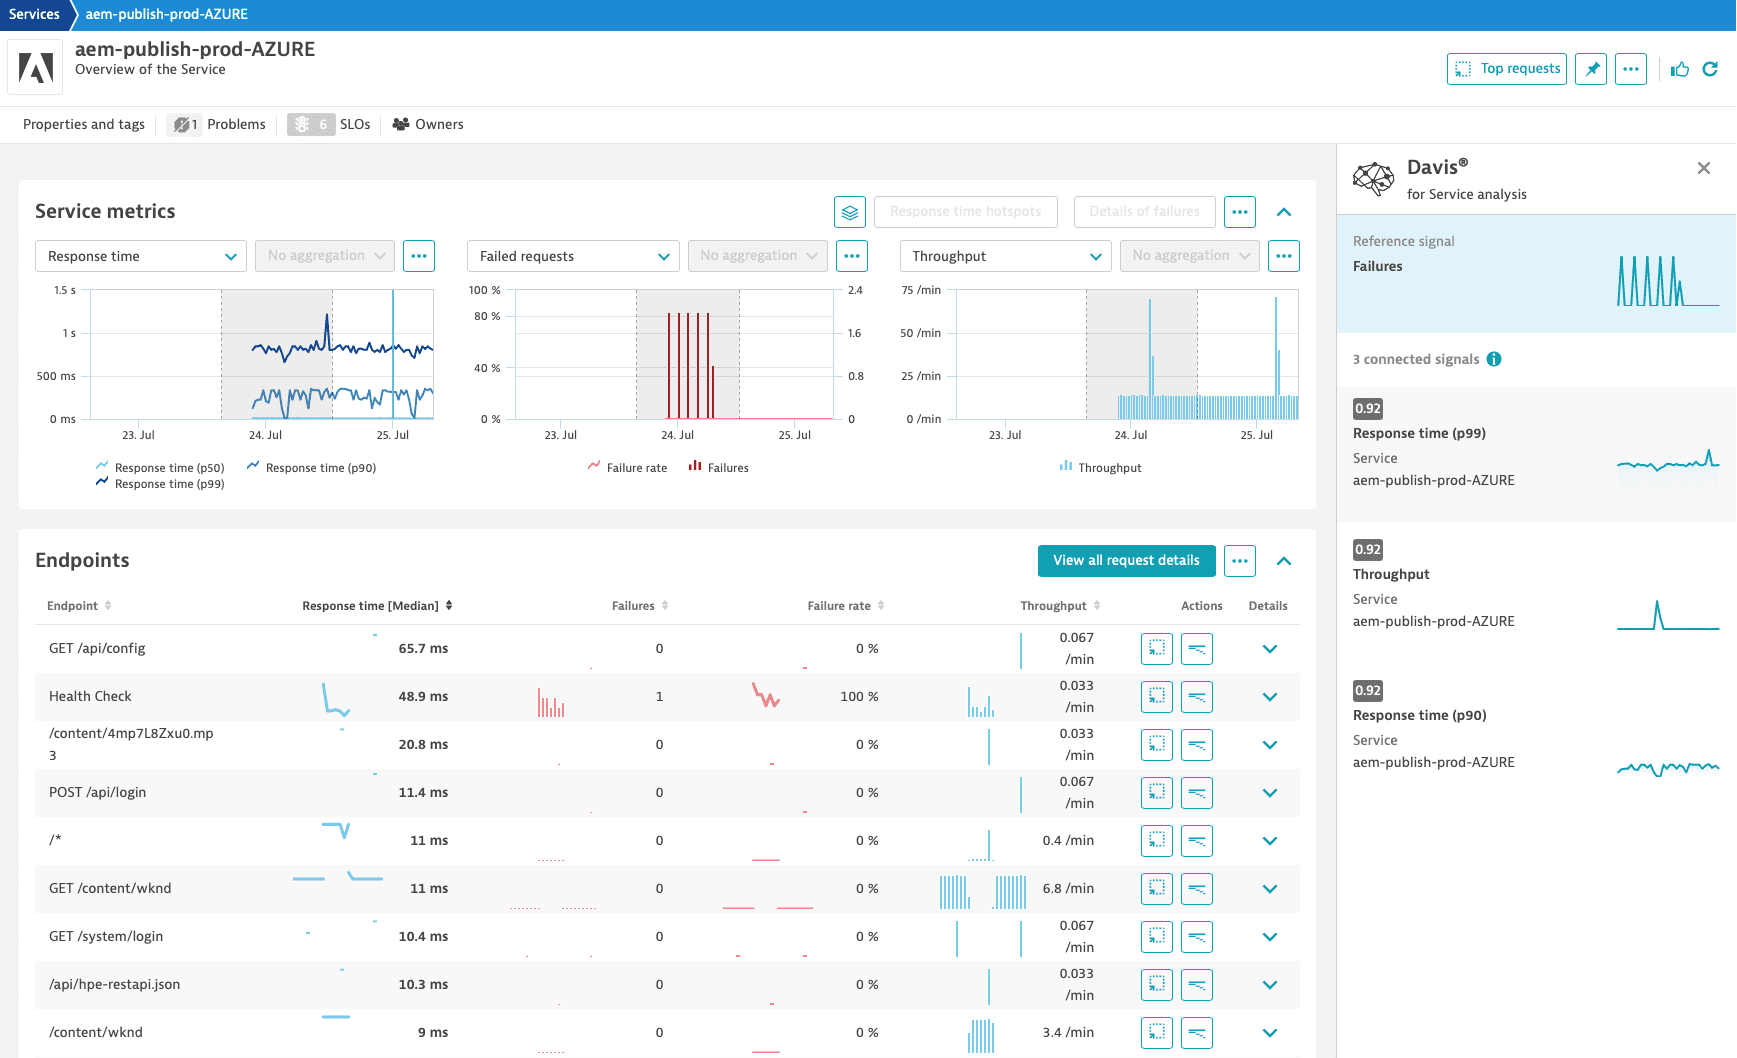
Task: Pin service to dashboard
Action: click(x=1591, y=69)
